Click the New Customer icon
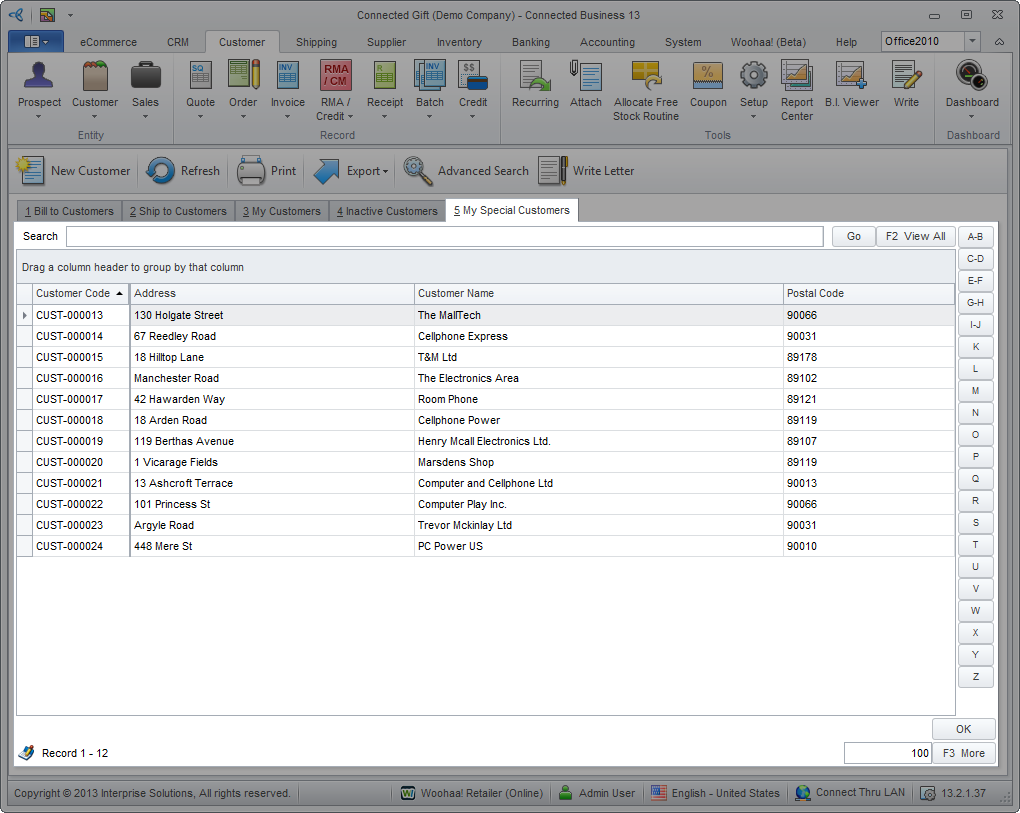 click(31, 171)
